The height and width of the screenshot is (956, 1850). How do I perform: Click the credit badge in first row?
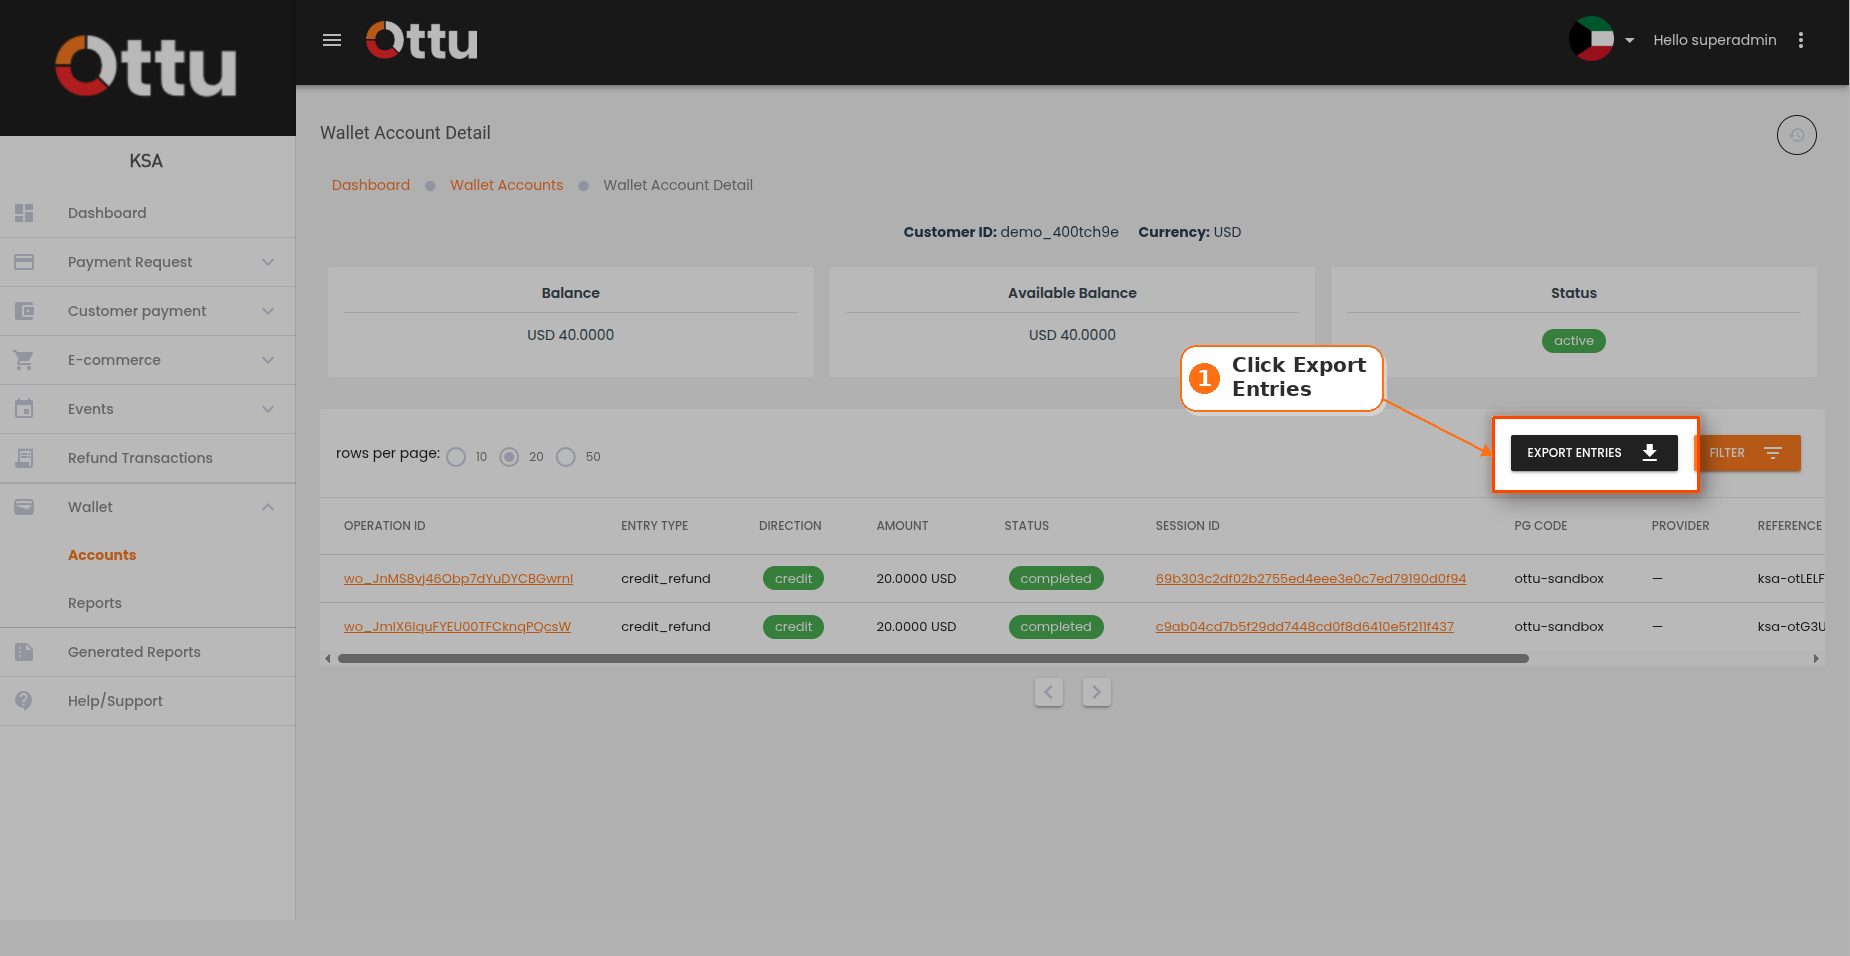(793, 579)
